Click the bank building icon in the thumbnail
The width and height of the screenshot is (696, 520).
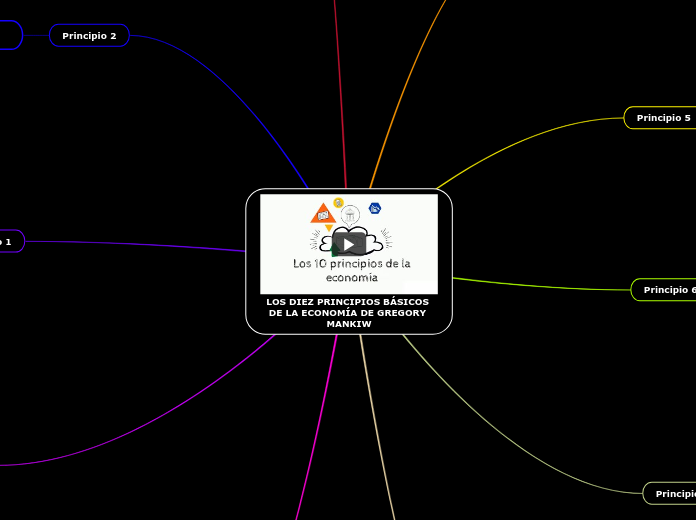point(350,216)
